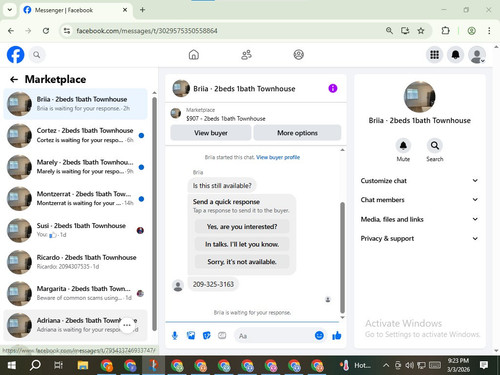Open the Facebook menu grid icon
500x375 pixels.
[434, 55]
